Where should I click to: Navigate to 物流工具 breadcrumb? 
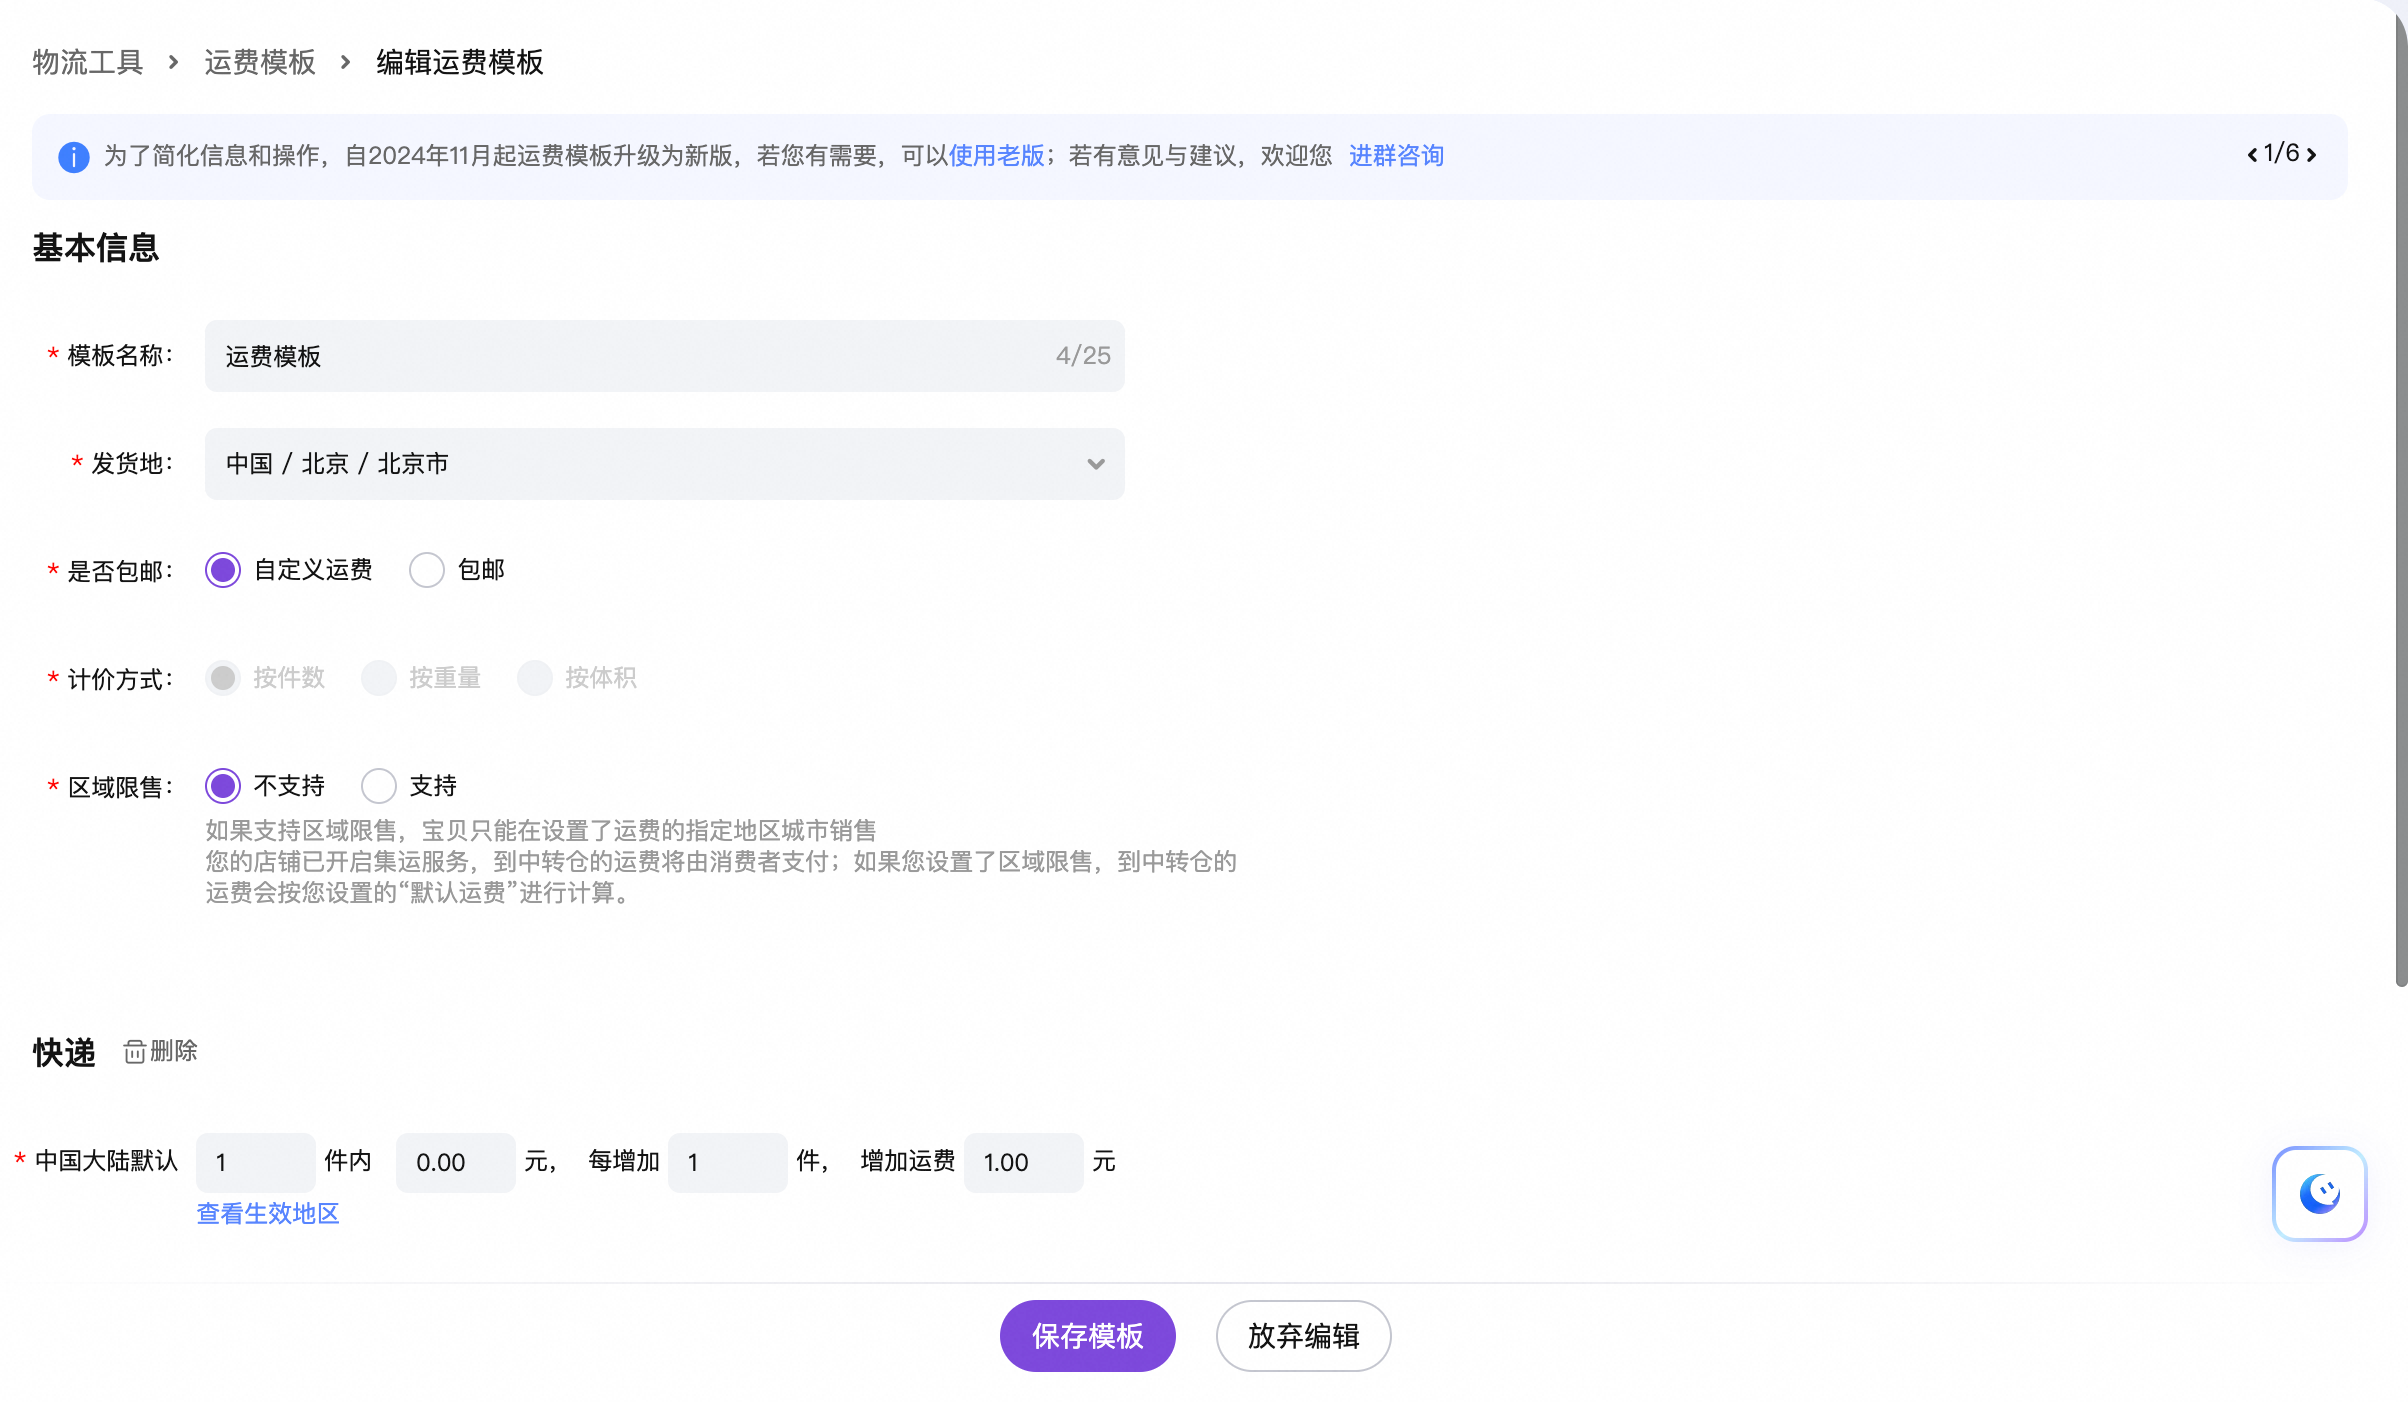pyautogui.click(x=88, y=62)
